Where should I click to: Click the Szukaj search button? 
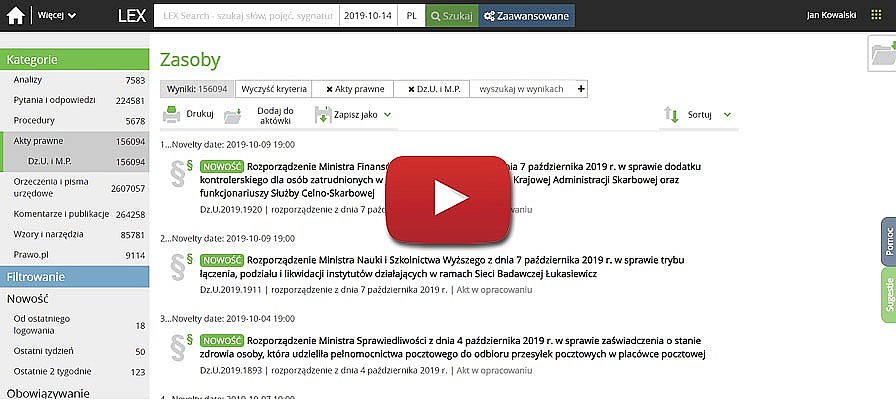452,16
